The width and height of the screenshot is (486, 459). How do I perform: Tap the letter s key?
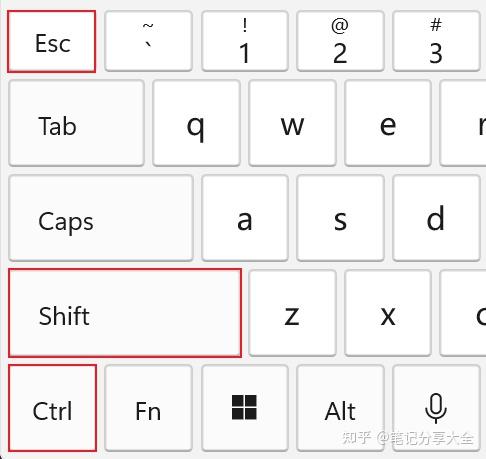[x=340, y=218]
